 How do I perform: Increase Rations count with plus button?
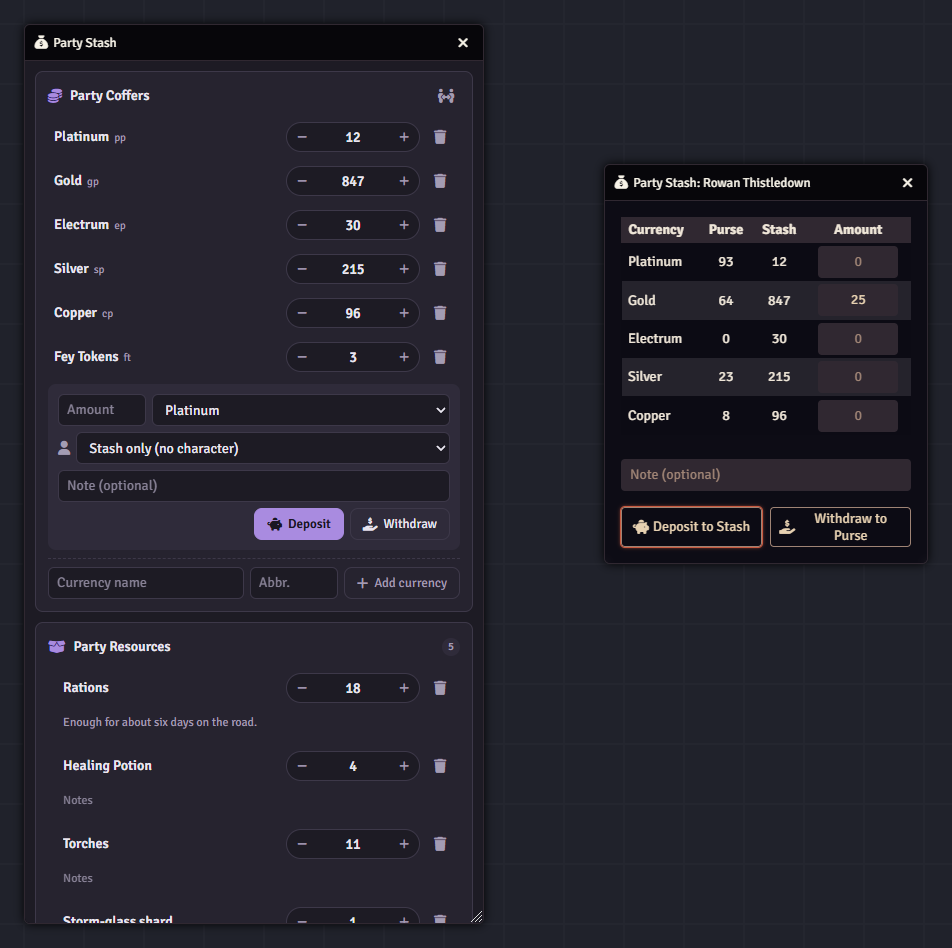[x=404, y=688]
